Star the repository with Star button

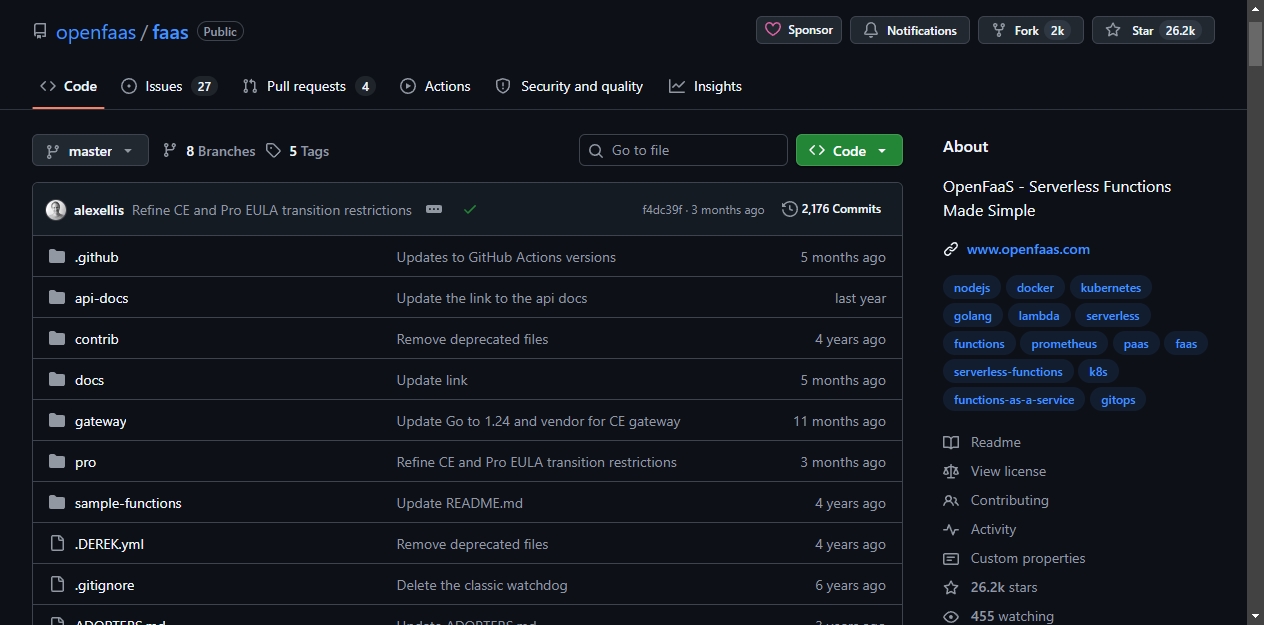[1153, 30]
